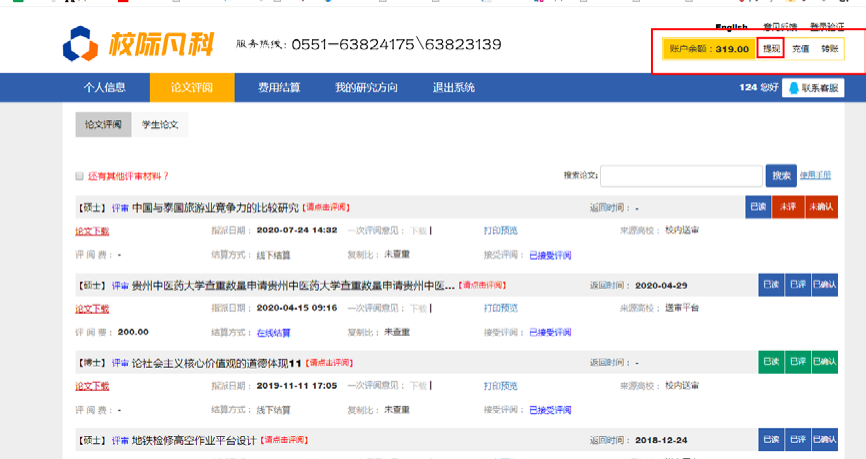Click 论文下载 link for the first thesis
Screen dimensions: 866x459
coord(92,230)
